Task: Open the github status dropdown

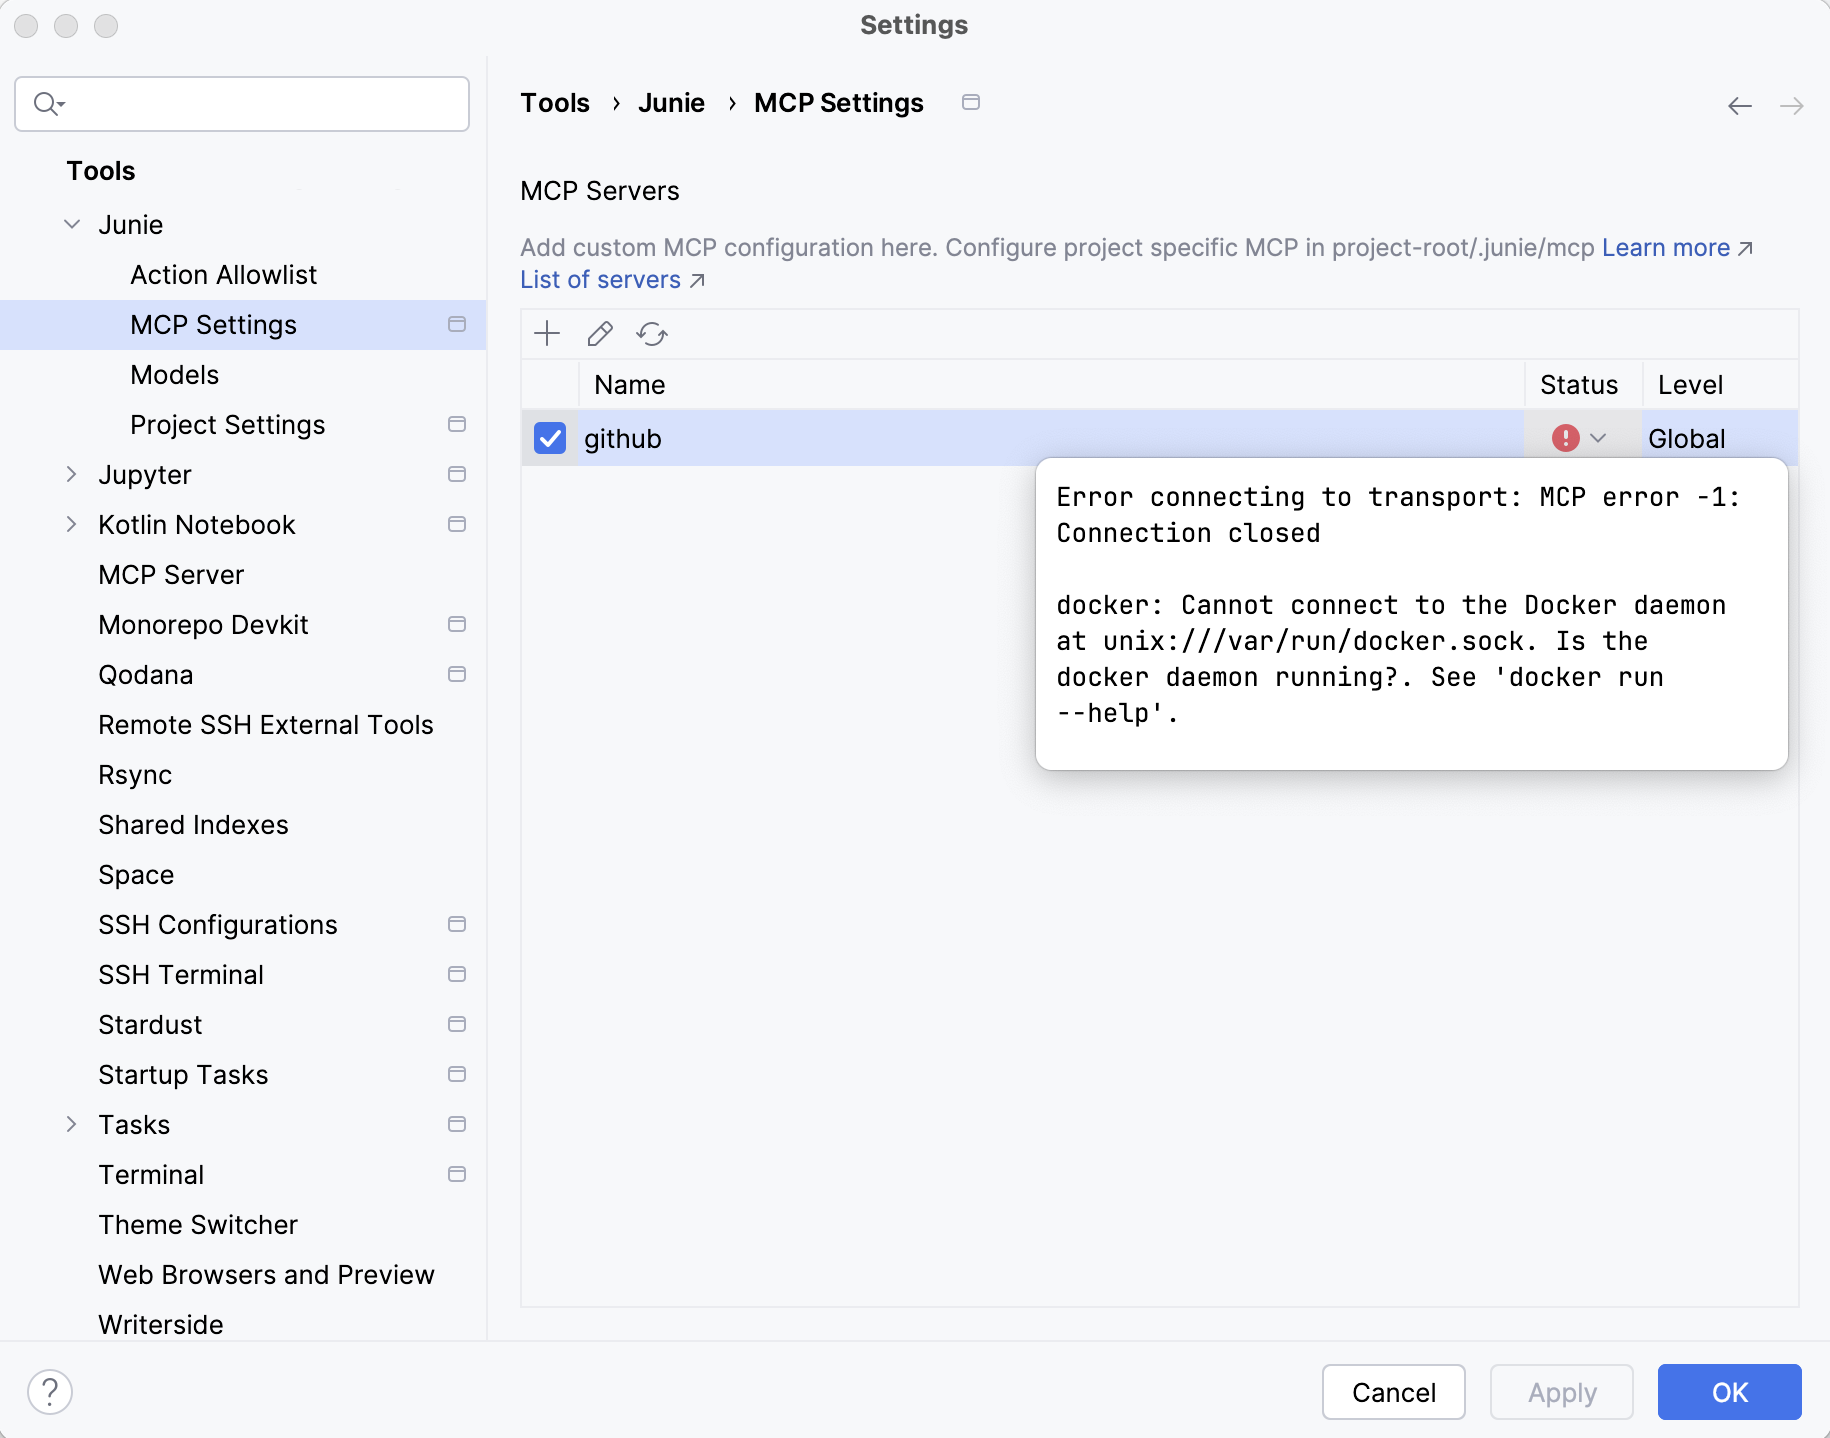Action: 1600,438
